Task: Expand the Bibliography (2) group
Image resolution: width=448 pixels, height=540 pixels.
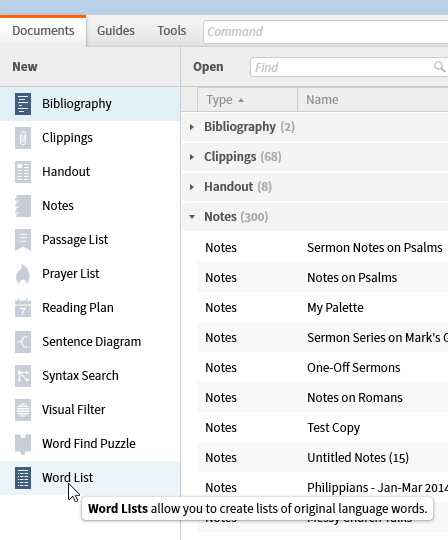Action: 192,127
